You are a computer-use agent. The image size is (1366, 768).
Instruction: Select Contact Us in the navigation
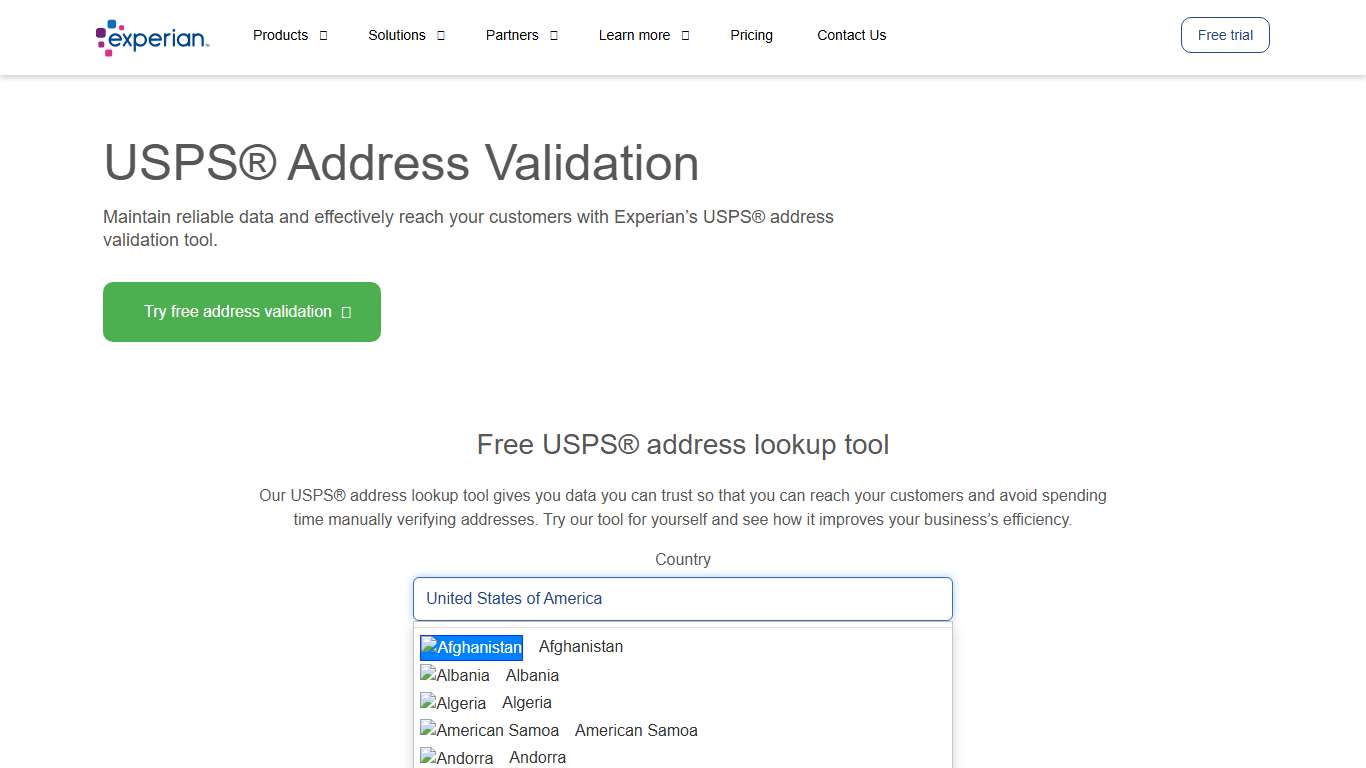tap(851, 35)
